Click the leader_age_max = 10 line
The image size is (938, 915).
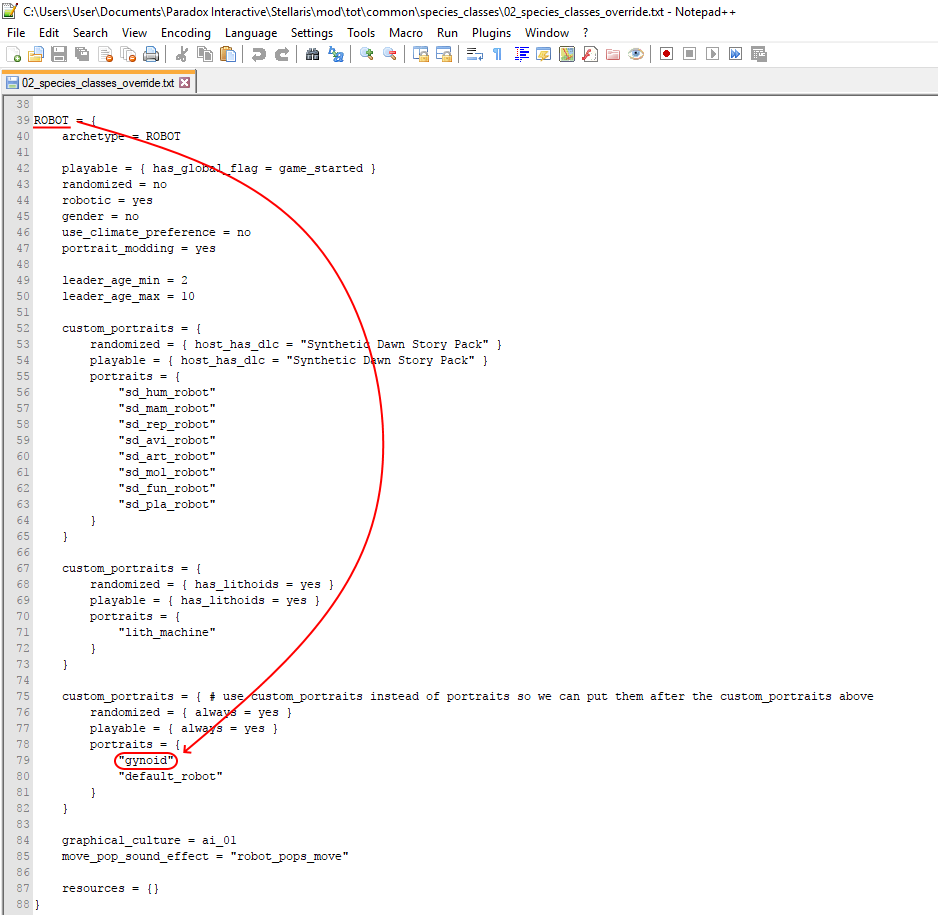[128, 296]
